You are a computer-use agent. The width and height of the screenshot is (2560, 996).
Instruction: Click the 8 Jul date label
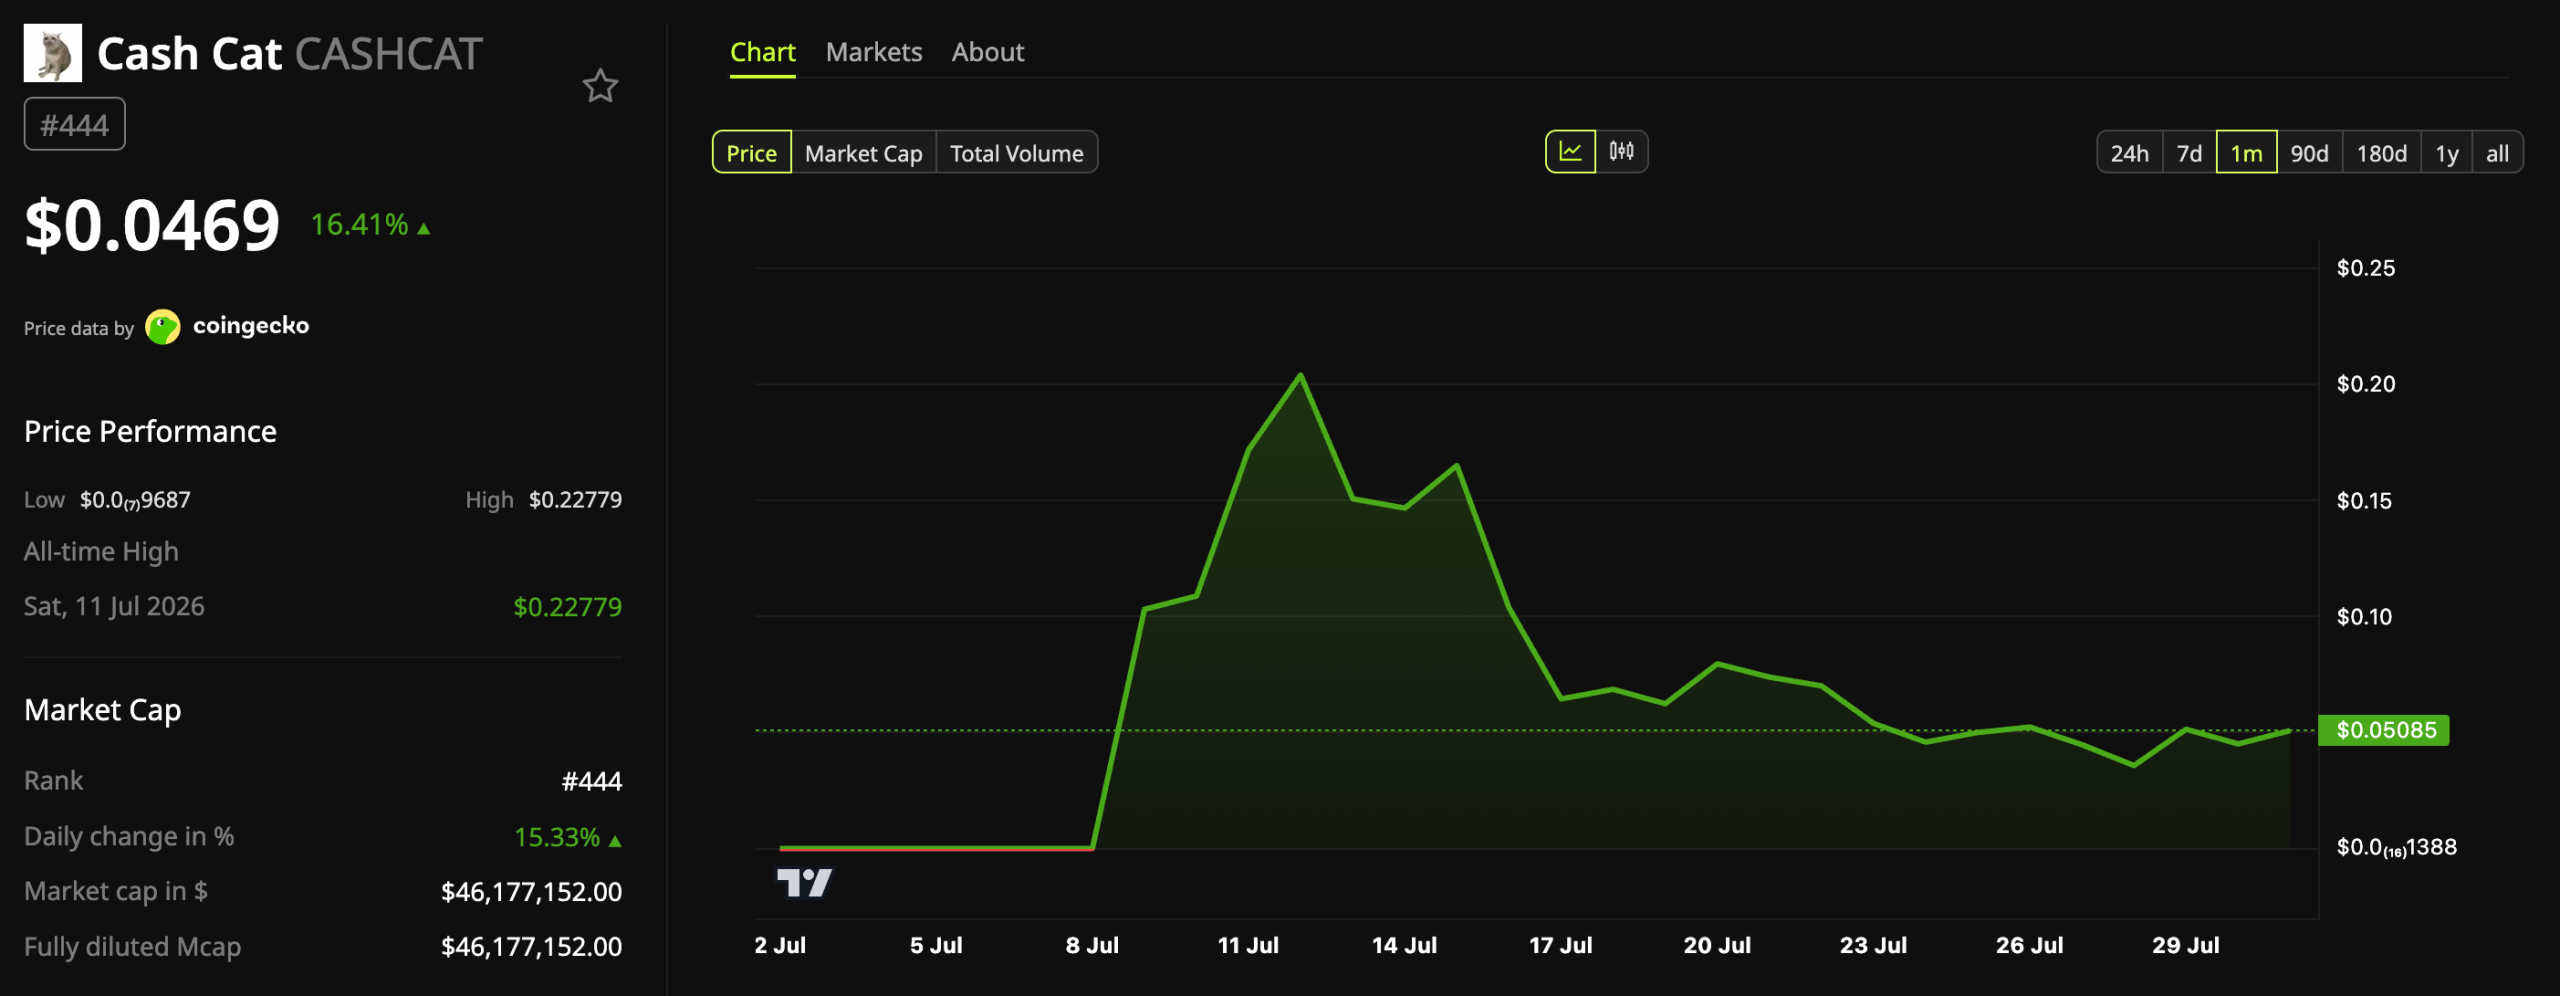coord(1092,945)
